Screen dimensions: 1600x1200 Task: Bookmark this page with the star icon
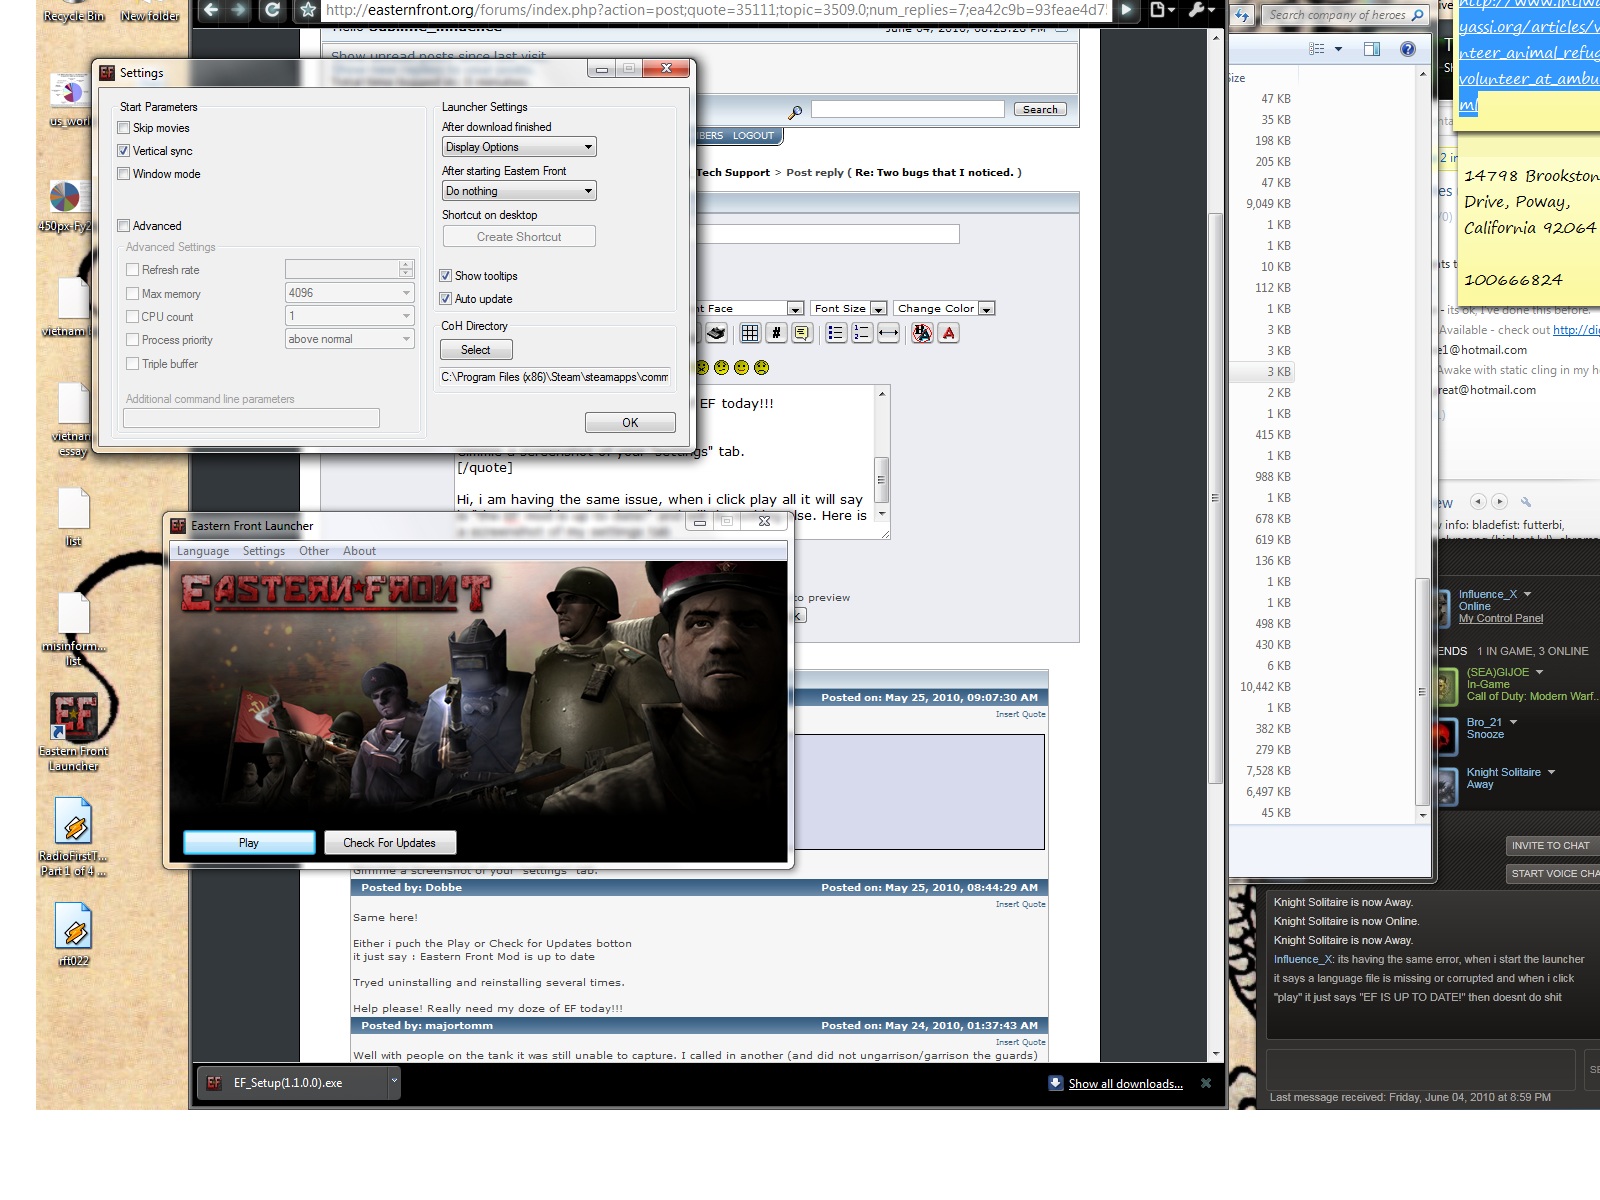pyautogui.click(x=308, y=10)
